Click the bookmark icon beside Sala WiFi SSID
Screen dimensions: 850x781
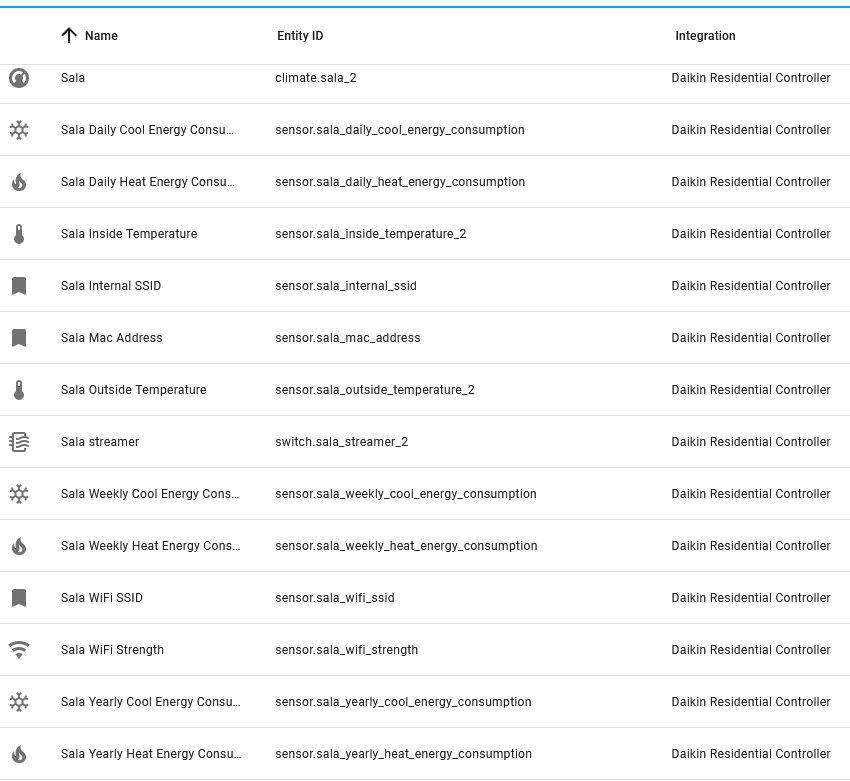pos(19,597)
